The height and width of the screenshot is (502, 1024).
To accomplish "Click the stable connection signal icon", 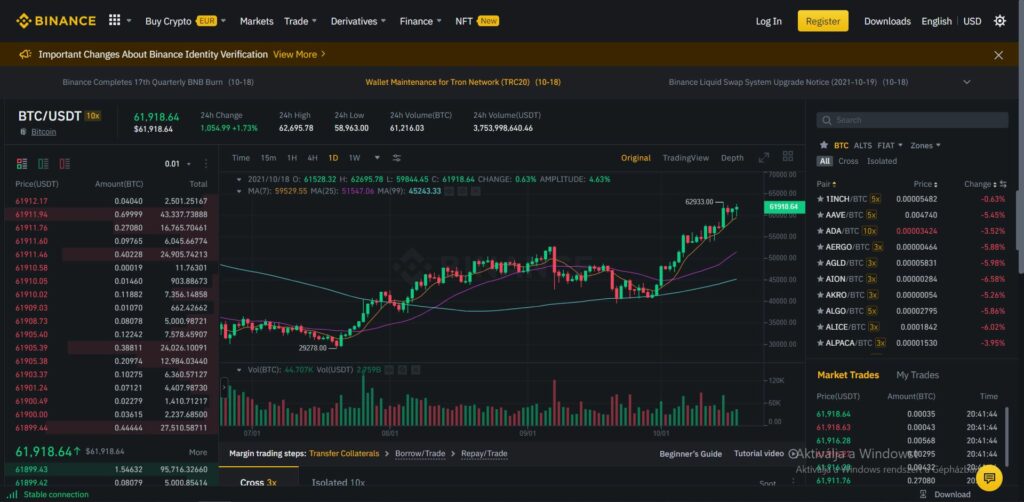I will (x=12, y=494).
